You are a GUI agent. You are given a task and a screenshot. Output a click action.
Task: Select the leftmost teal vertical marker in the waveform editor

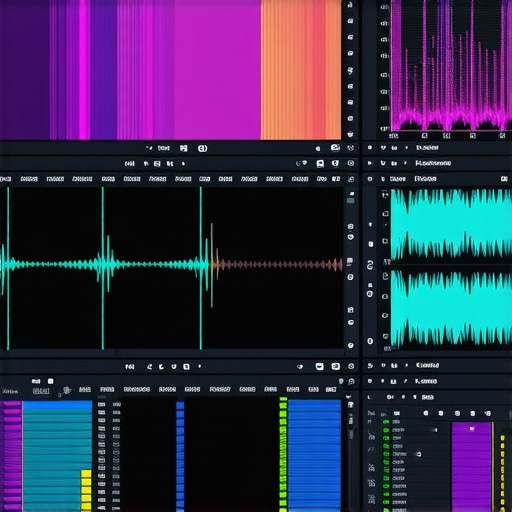(8, 268)
